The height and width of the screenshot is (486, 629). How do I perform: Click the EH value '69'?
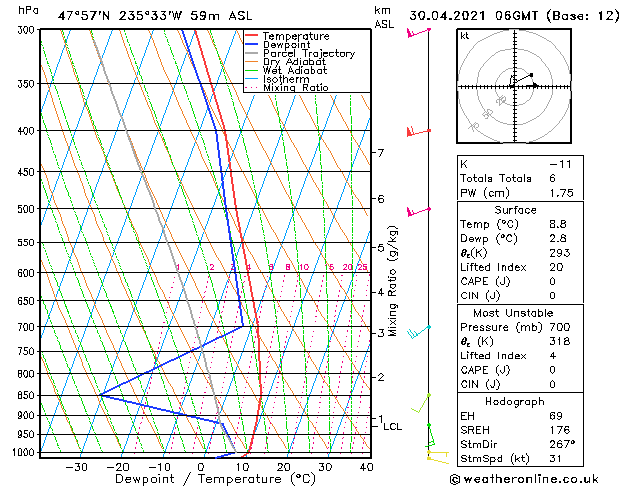click(x=556, y=416)
